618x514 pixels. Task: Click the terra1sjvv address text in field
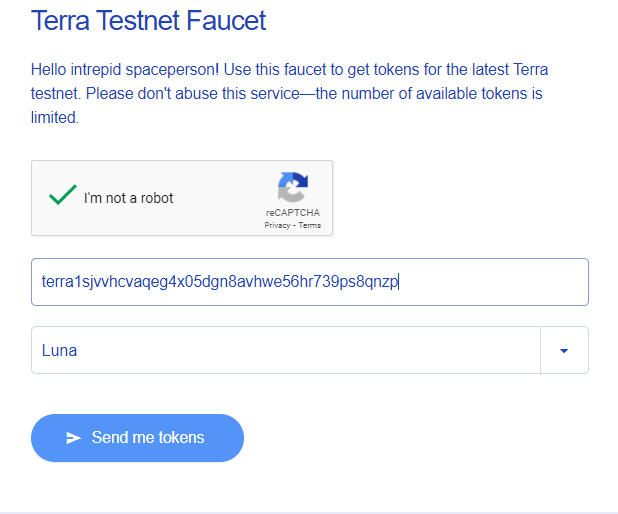pos(220,282)
